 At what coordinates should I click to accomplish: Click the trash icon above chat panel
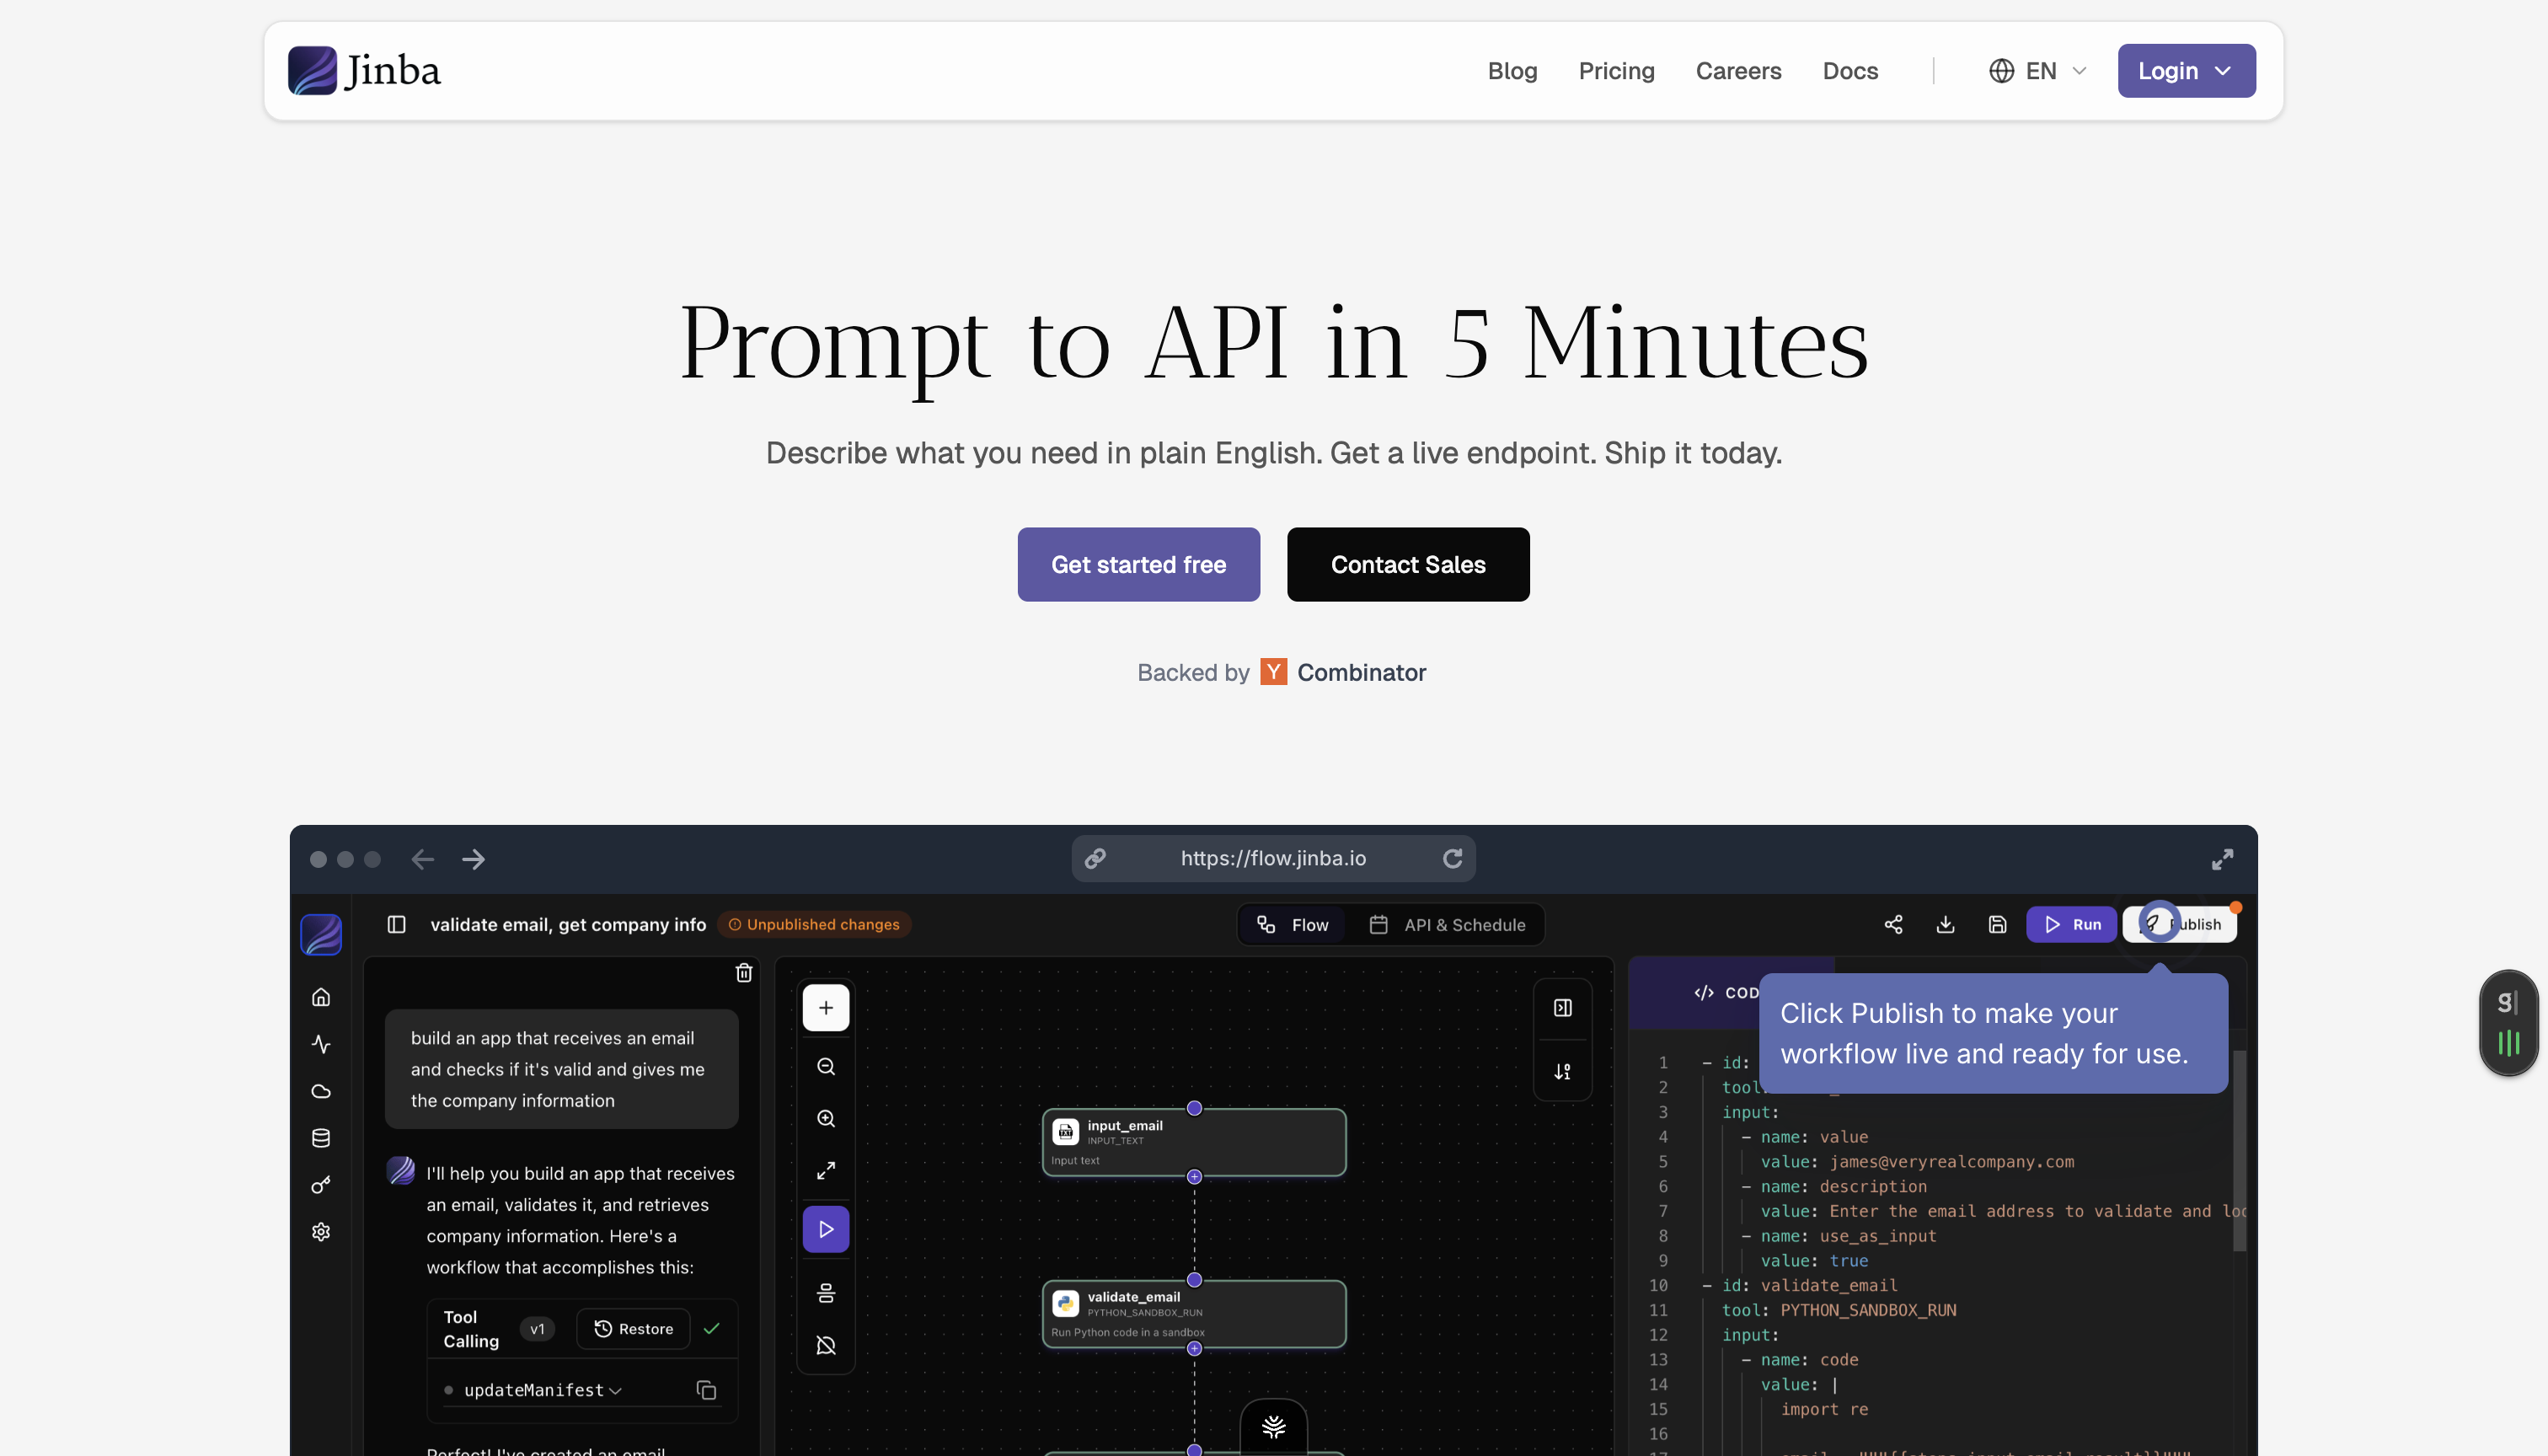pos(744,972)
